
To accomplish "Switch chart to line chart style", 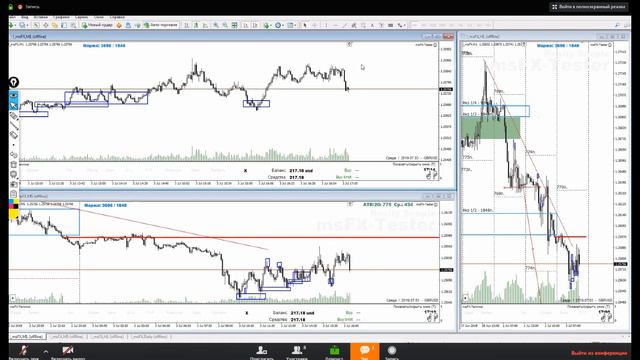I will click(205, 25).
